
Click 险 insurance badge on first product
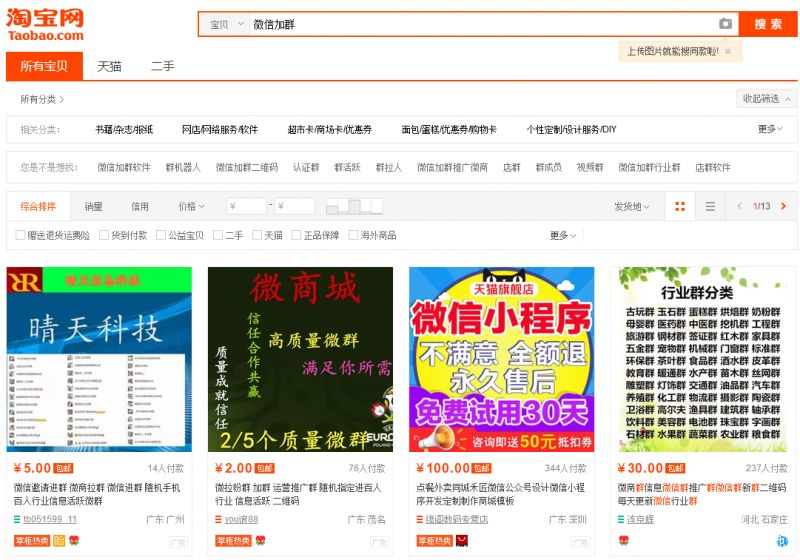pos(59,540)
